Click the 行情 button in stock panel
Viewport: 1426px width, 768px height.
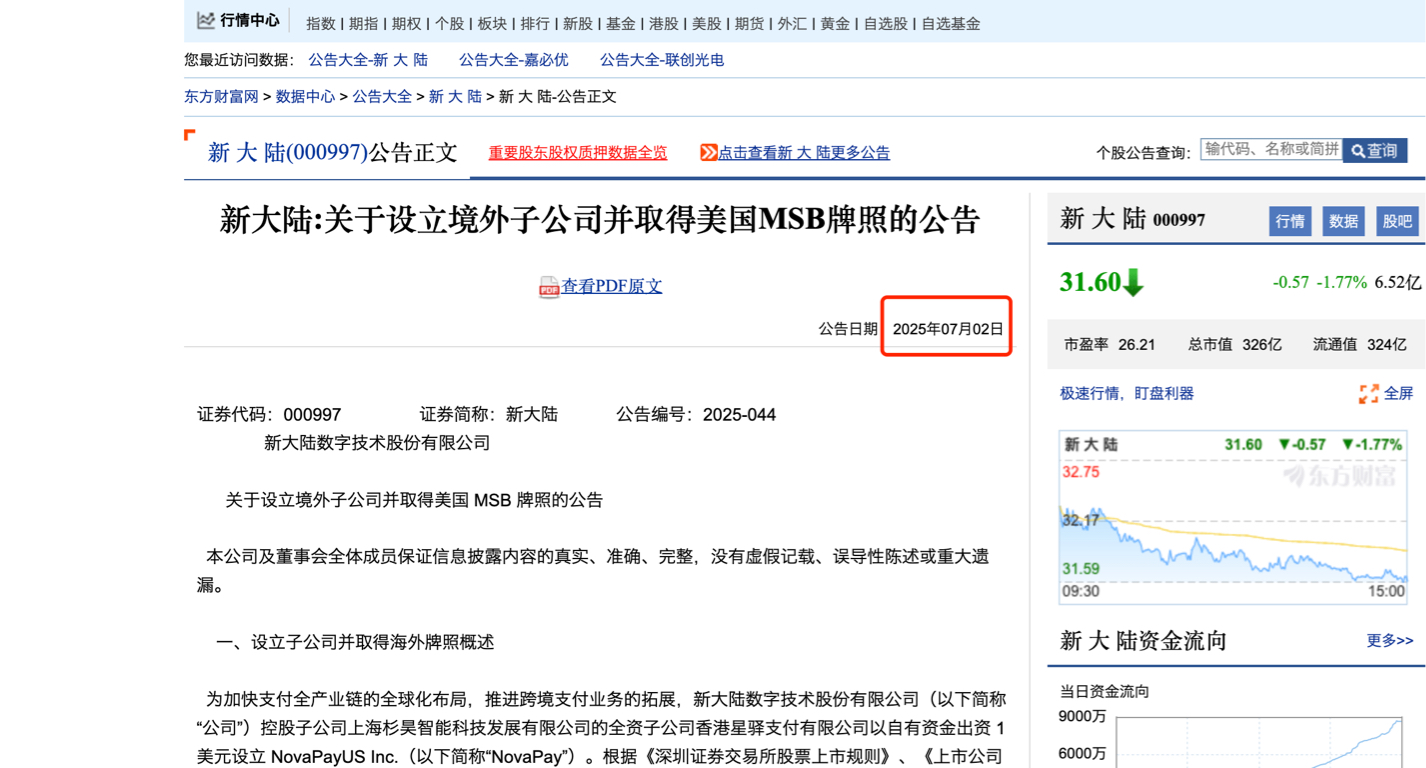(x=1290, y=221)
